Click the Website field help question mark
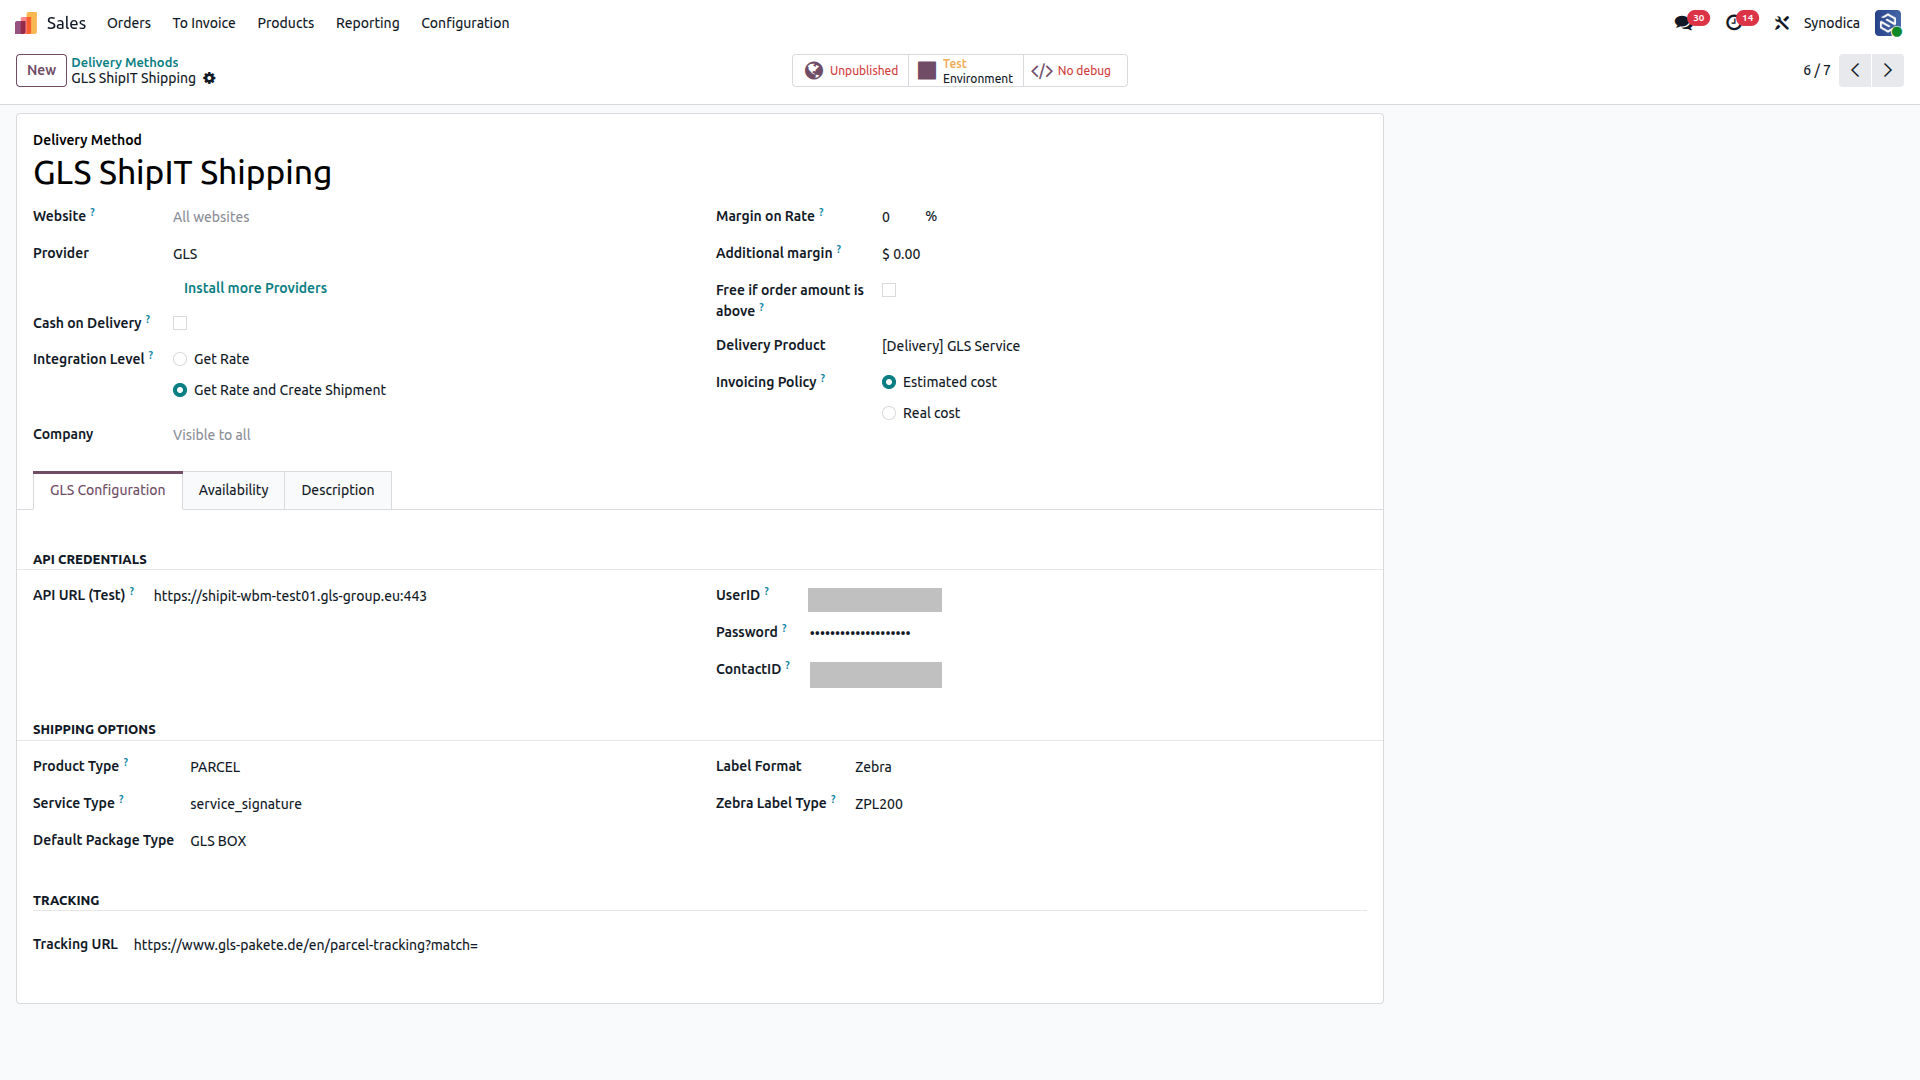The image size is (1920, 1080). (x=93, y=211)
